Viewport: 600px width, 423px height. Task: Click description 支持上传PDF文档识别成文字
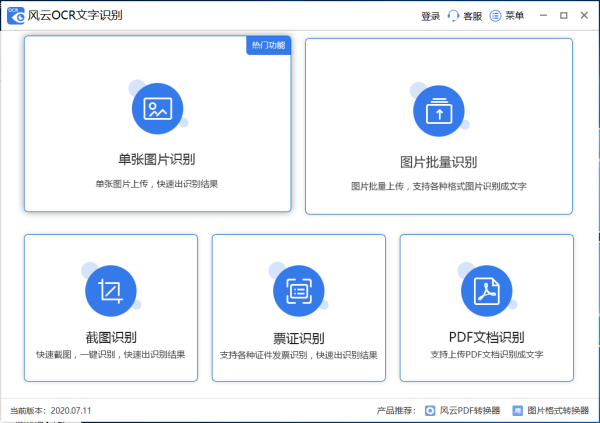point(486,354)
